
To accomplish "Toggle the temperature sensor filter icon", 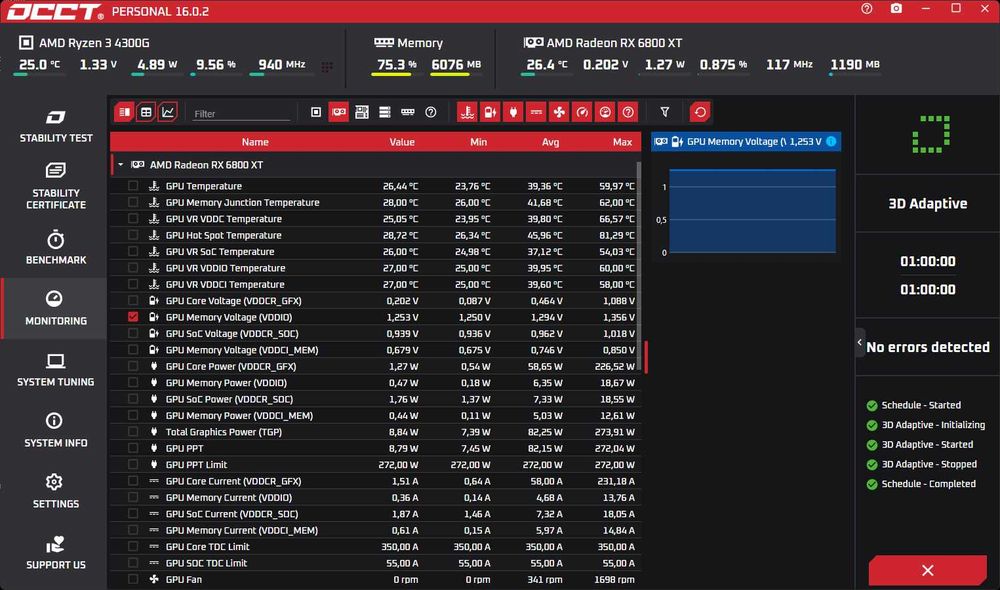I will click(x=467, y=112).
